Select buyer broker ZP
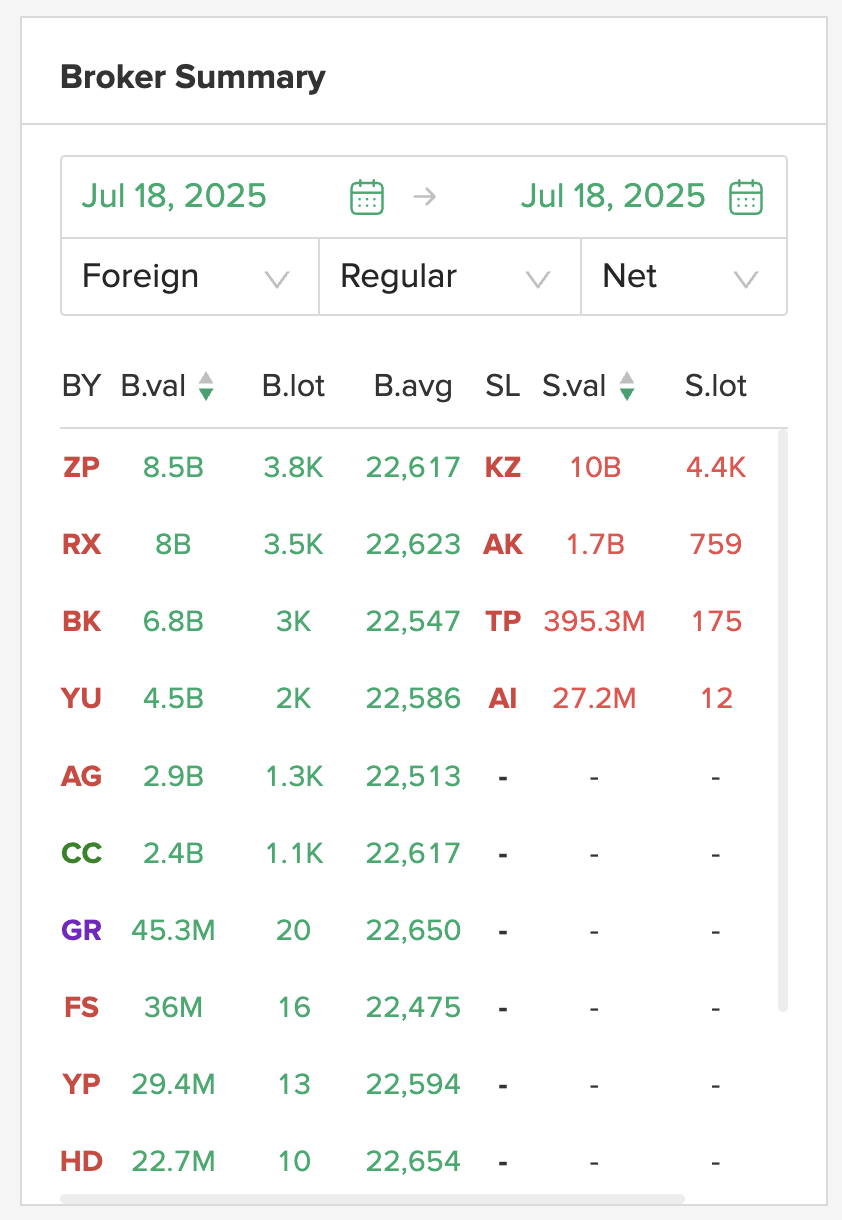 pyautogui.click(x=82, y=467)
